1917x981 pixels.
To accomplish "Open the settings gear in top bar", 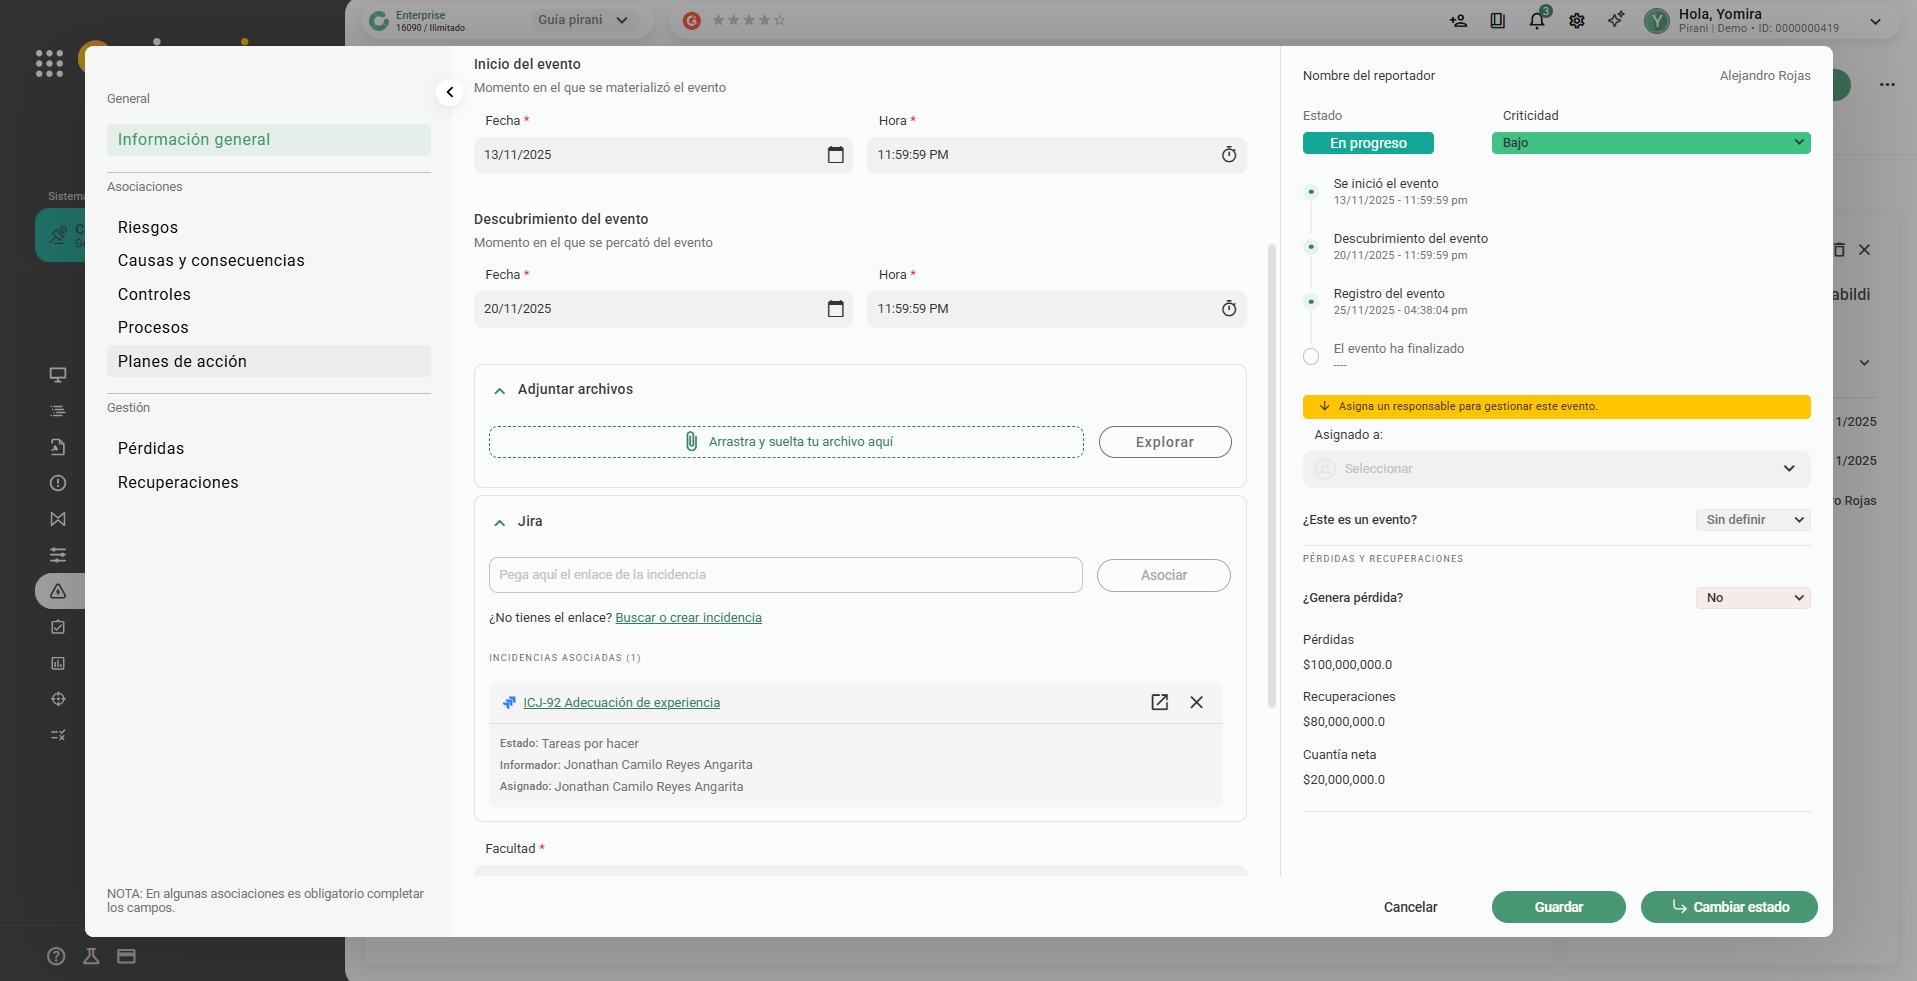I will point(1577,20).
